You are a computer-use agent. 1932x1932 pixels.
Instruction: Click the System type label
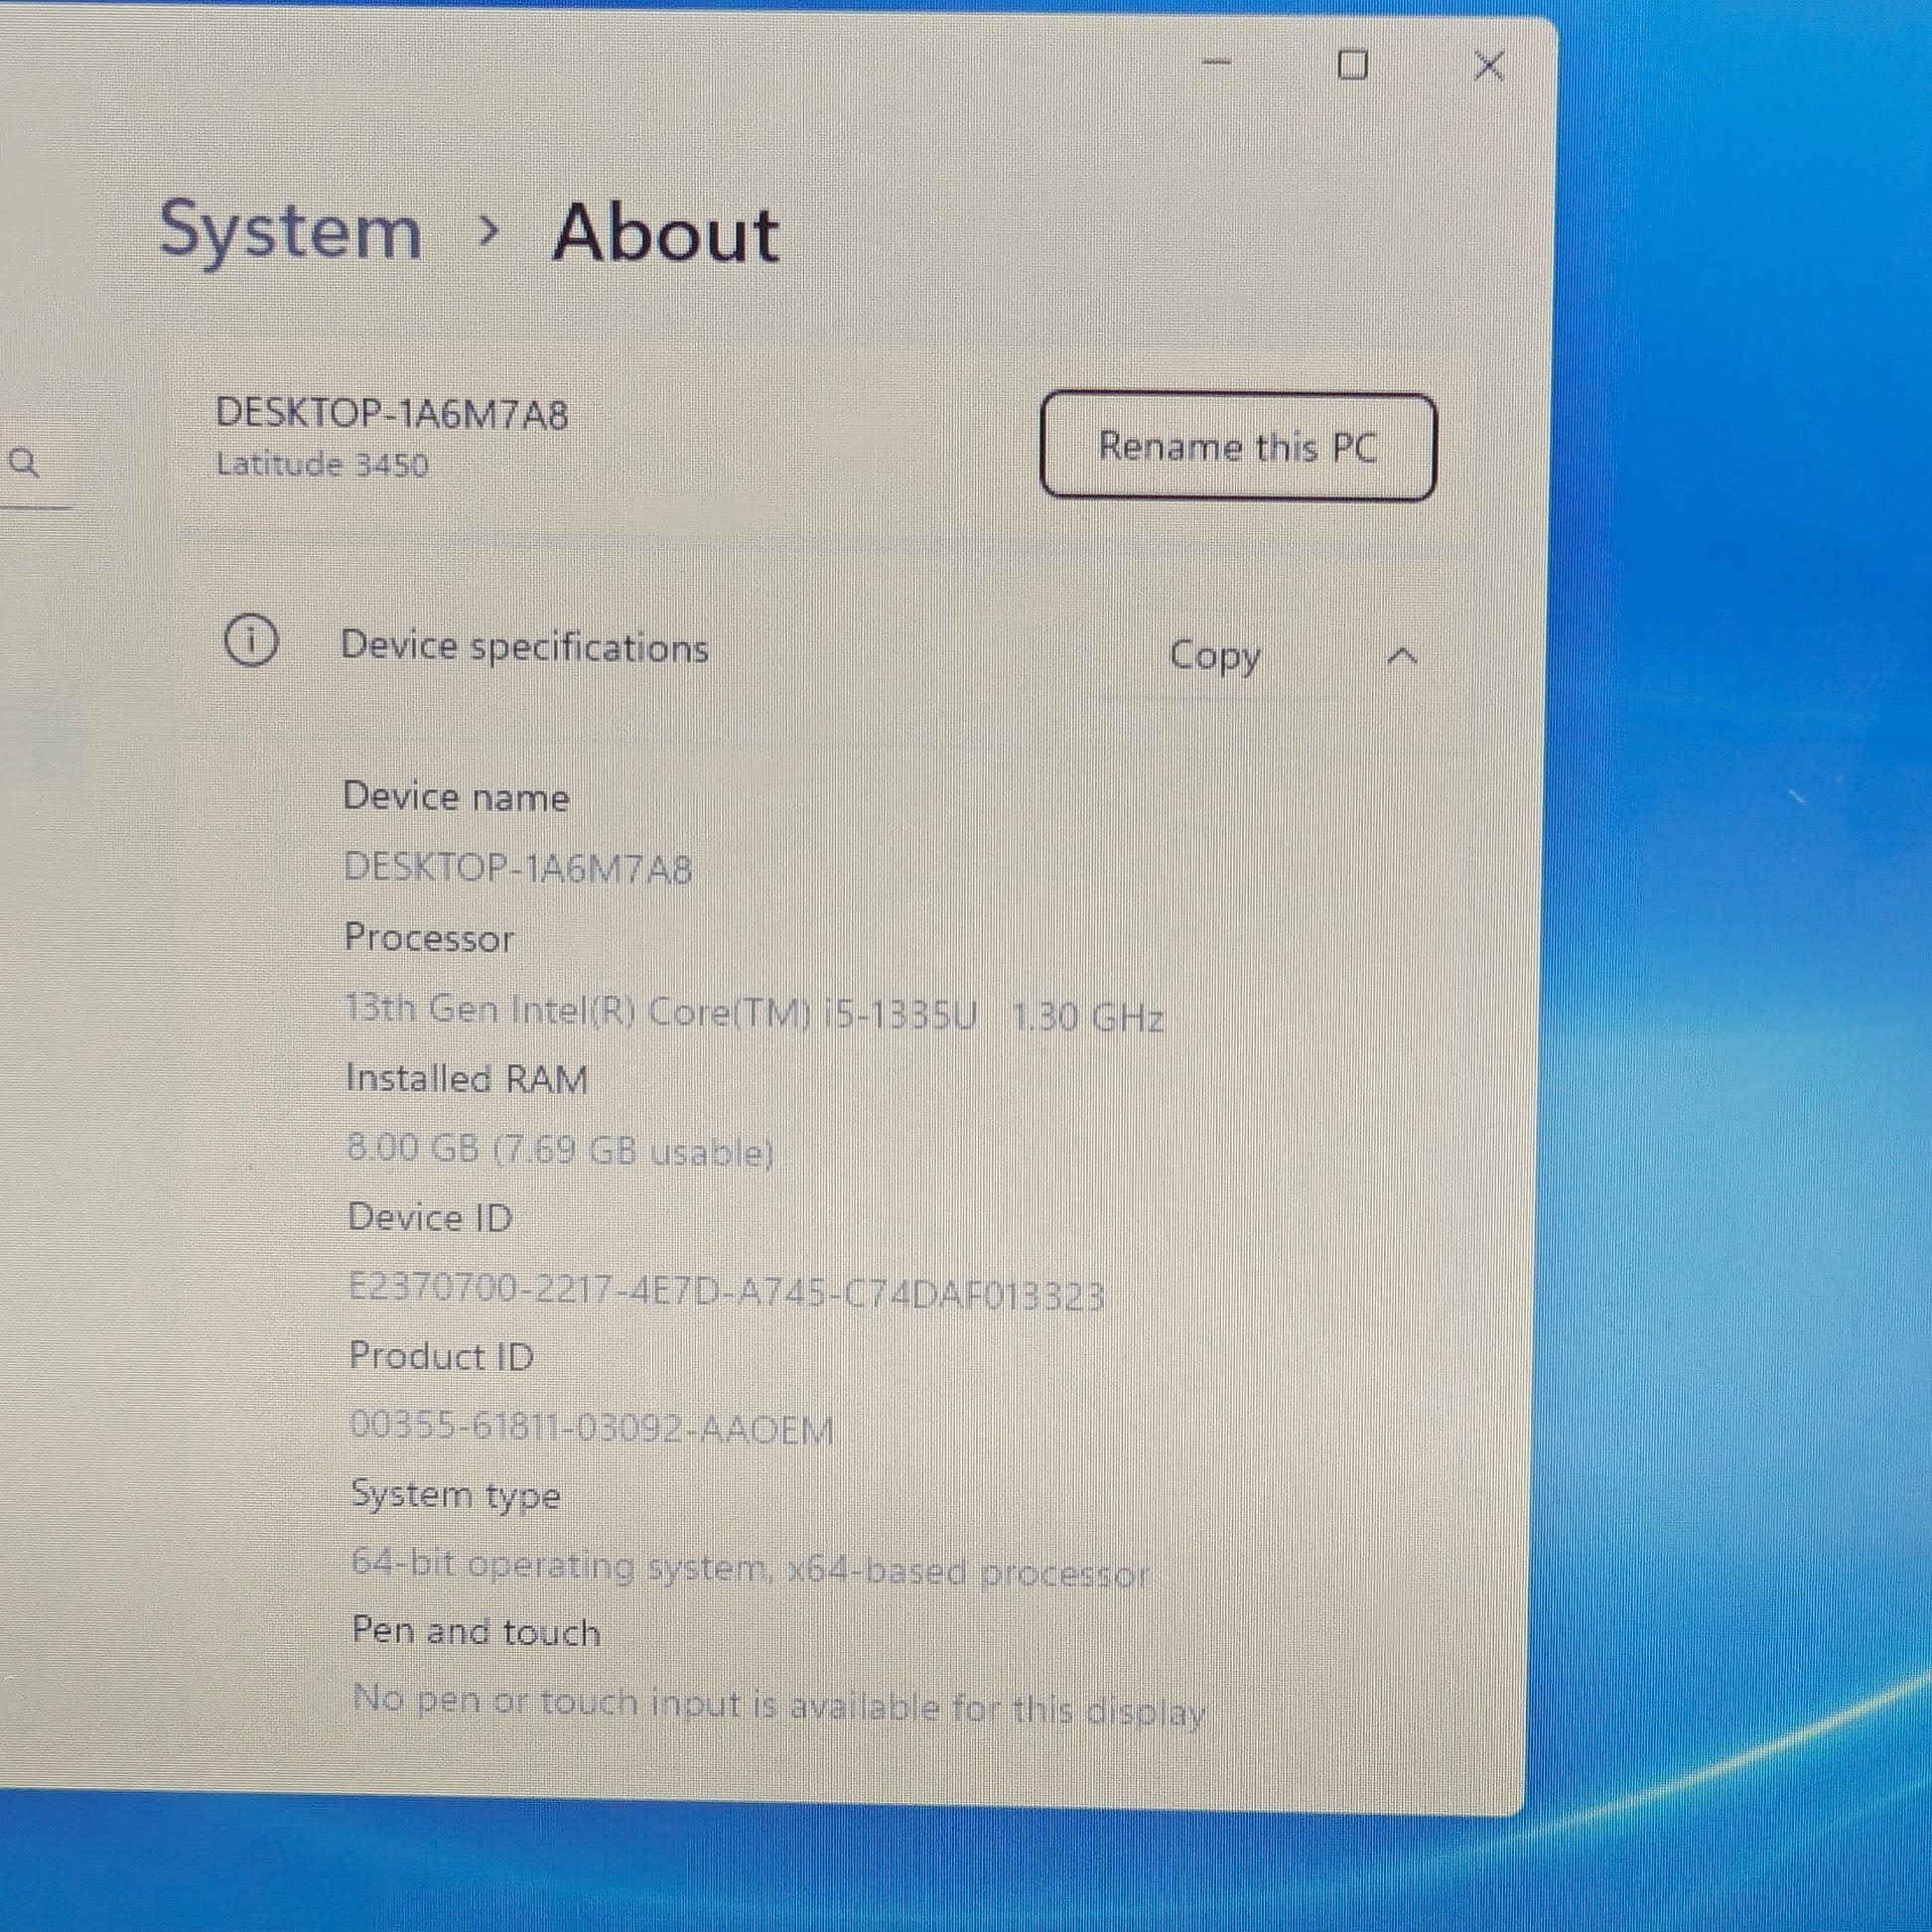(455, 1497)
